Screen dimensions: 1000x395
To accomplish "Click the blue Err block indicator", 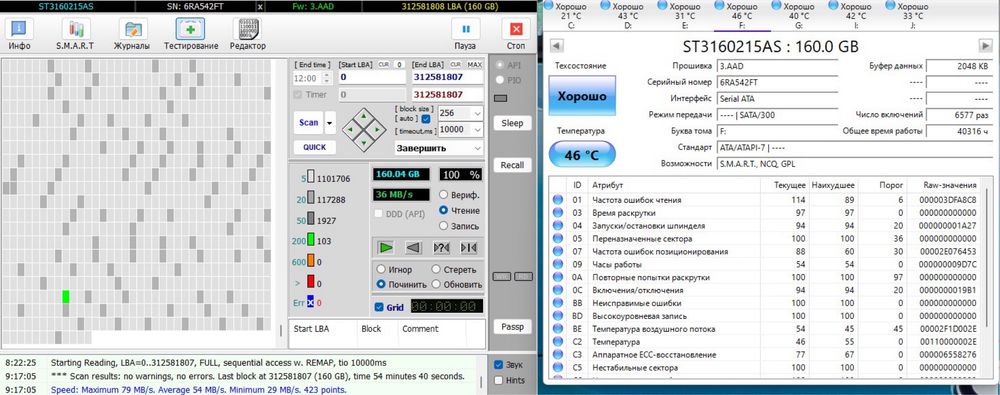I will [311, 302].
